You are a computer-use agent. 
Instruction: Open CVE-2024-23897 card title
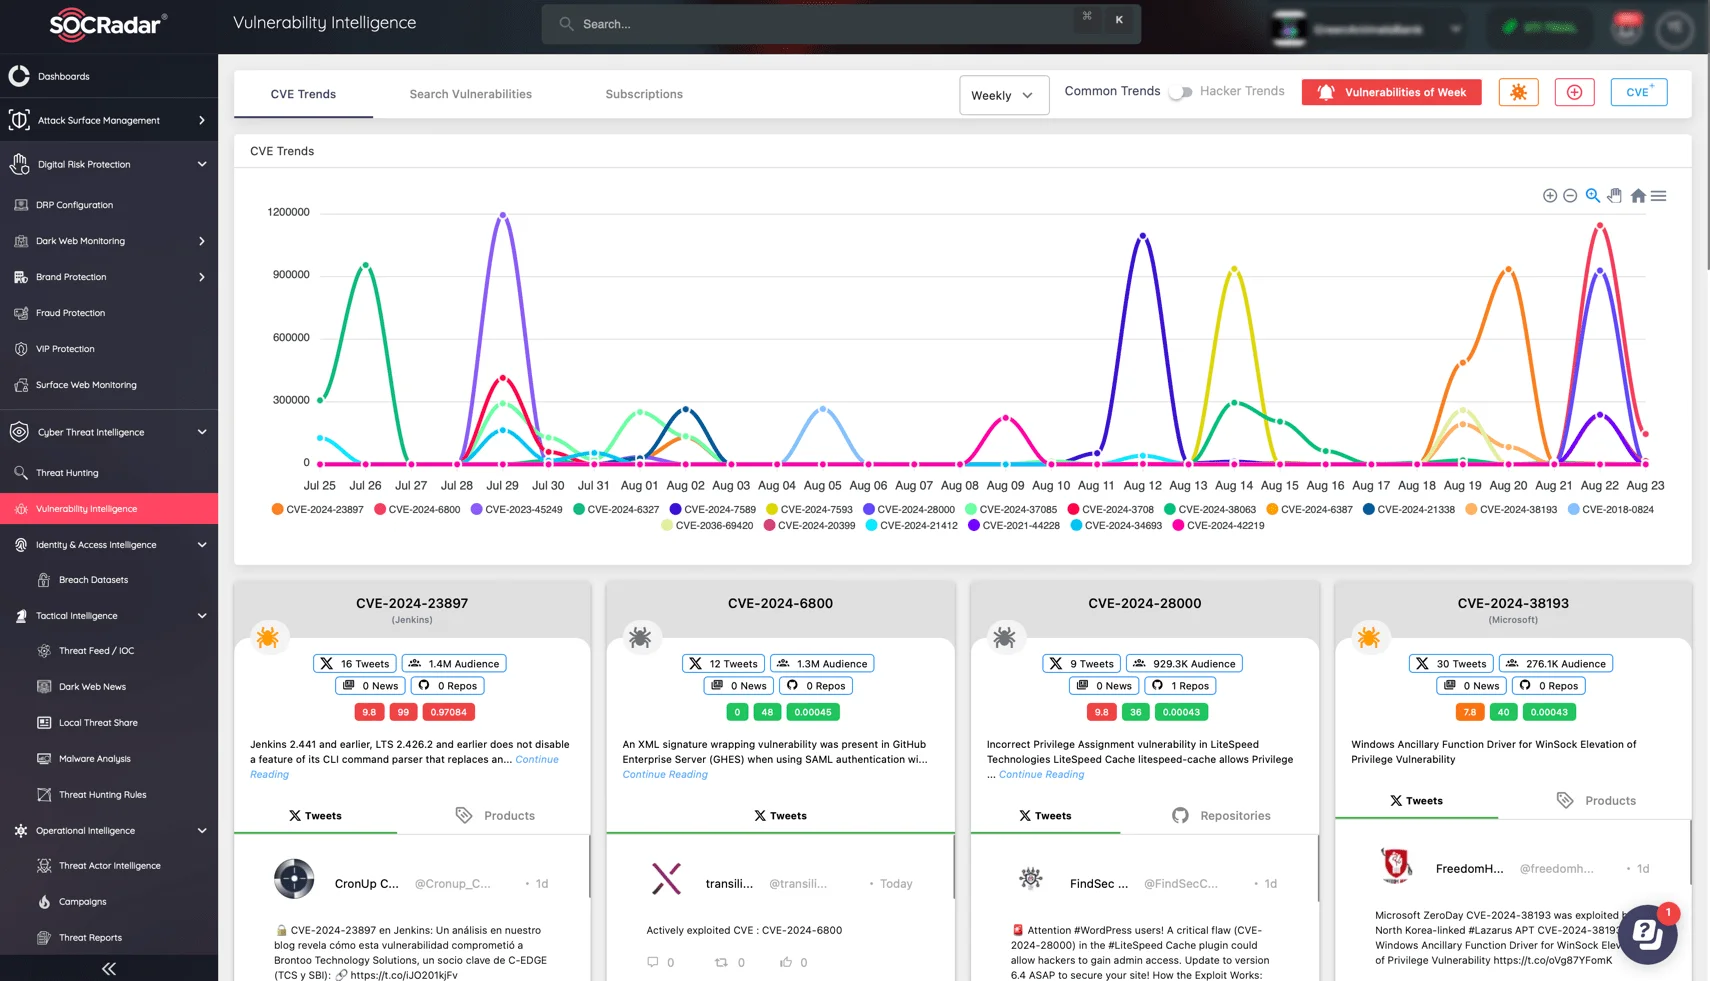tap(412, 604)
